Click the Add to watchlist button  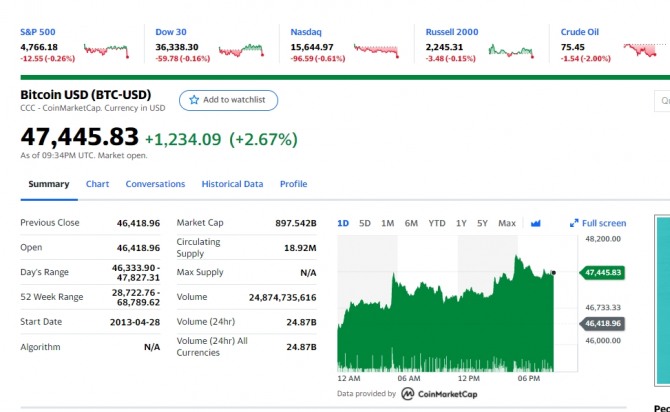pos(228,100)
